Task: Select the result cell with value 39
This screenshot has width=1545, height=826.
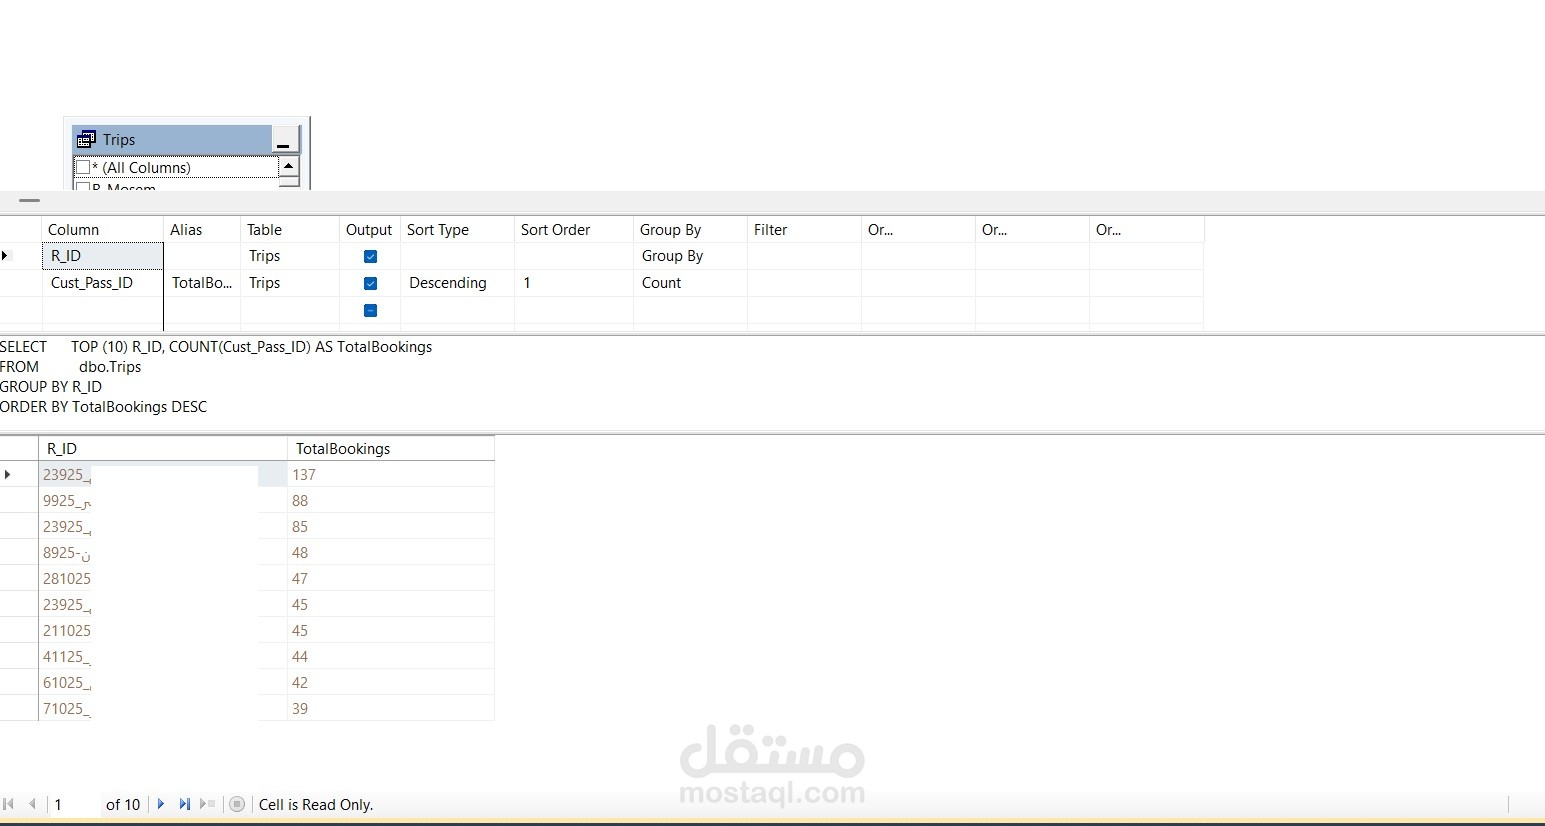Action: (x=391, y=709)
